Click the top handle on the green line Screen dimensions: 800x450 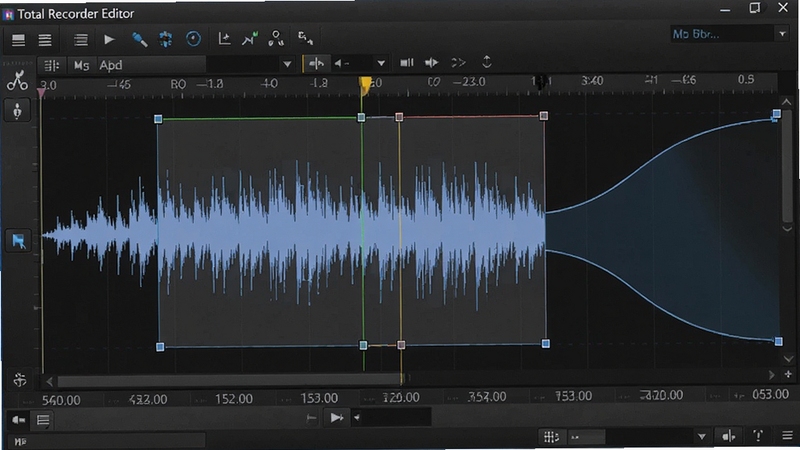(x=361, y=118)
